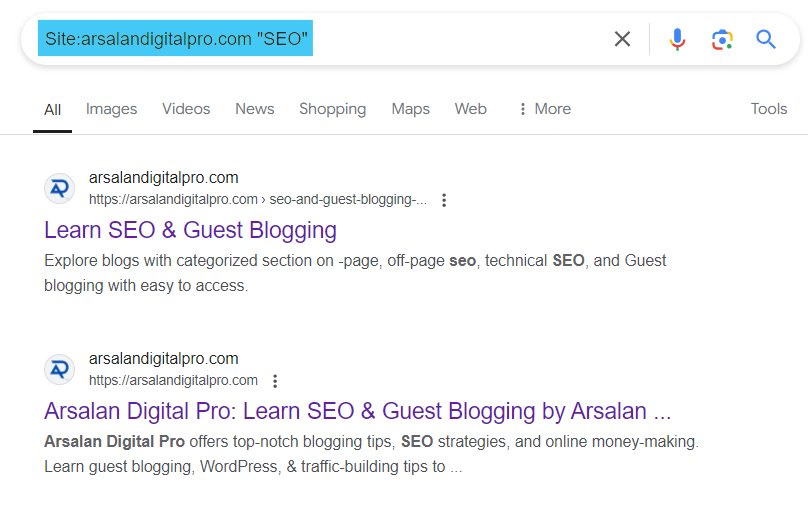Open options for the seo-and-guest-blogging result
This screenshot has width=808, height=507.
coord(444,200)
